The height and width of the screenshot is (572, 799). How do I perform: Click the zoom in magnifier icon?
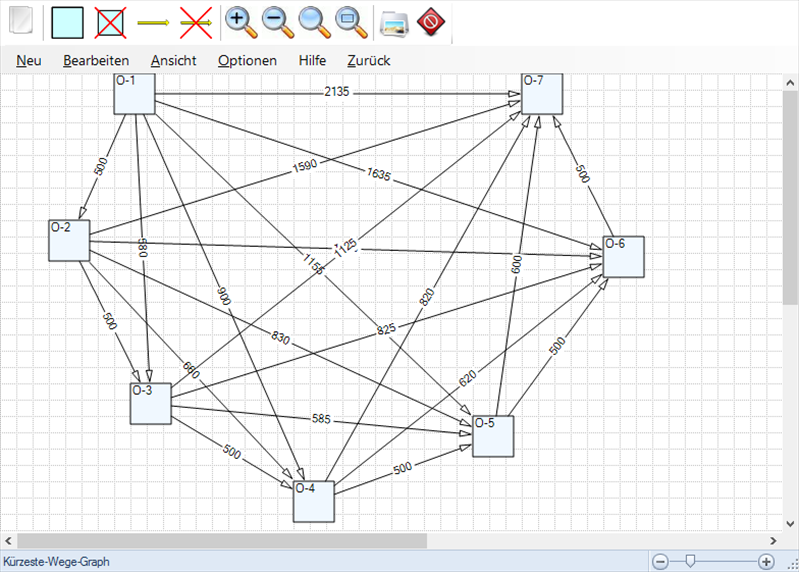click(x=238, y=20)
